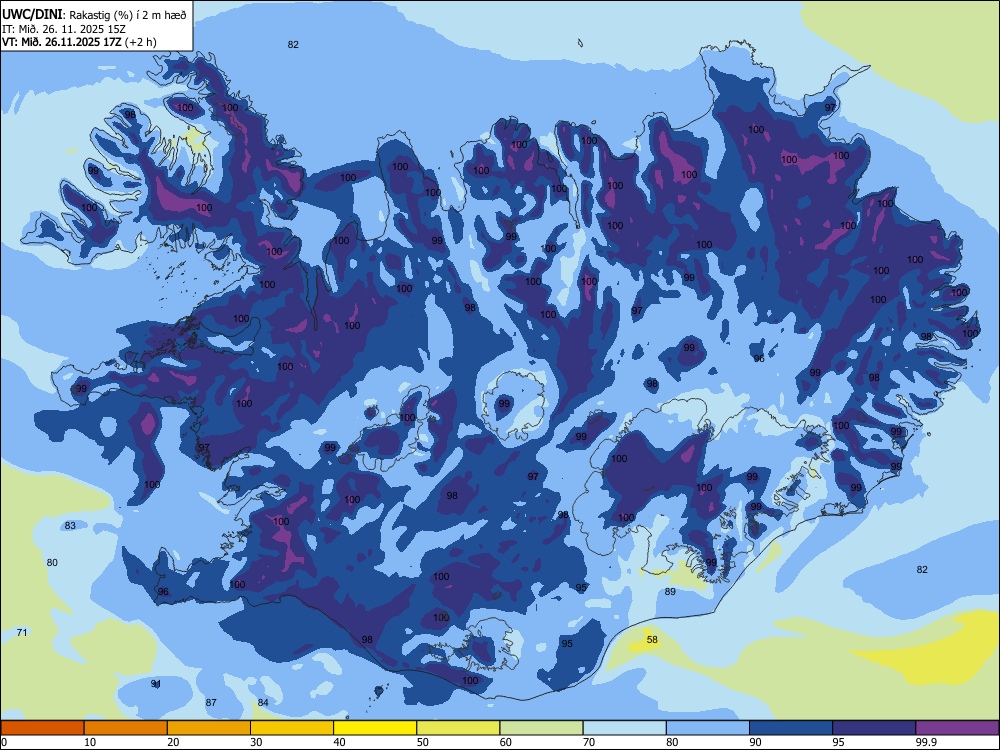Click the '91' humidity value over the sea

(156, 684)
